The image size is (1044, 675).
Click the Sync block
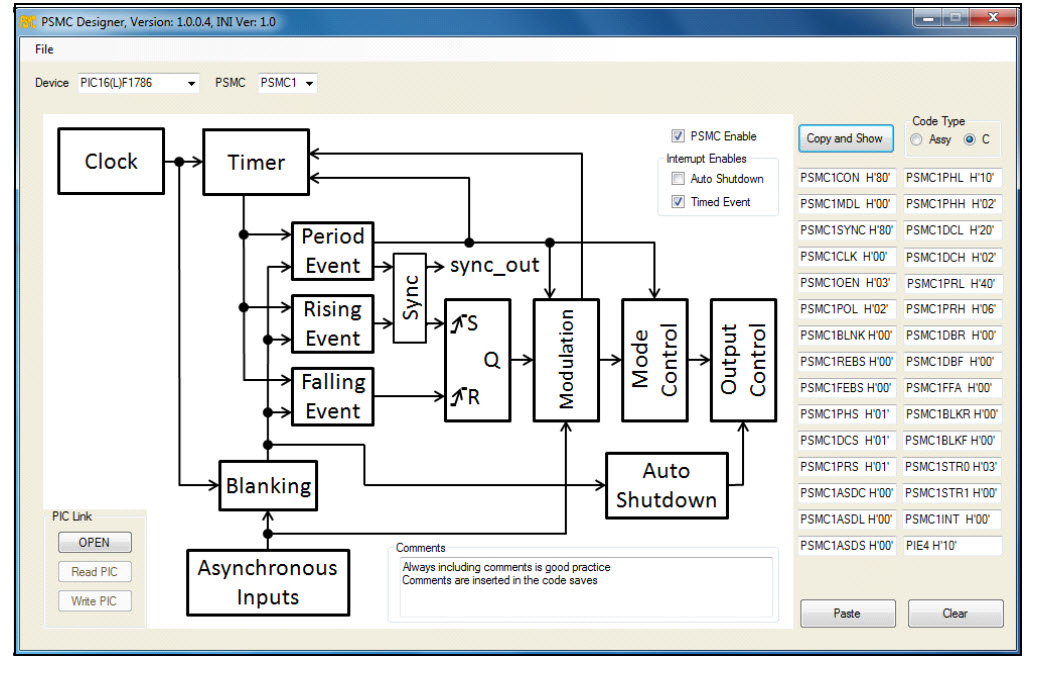point(410,298)
